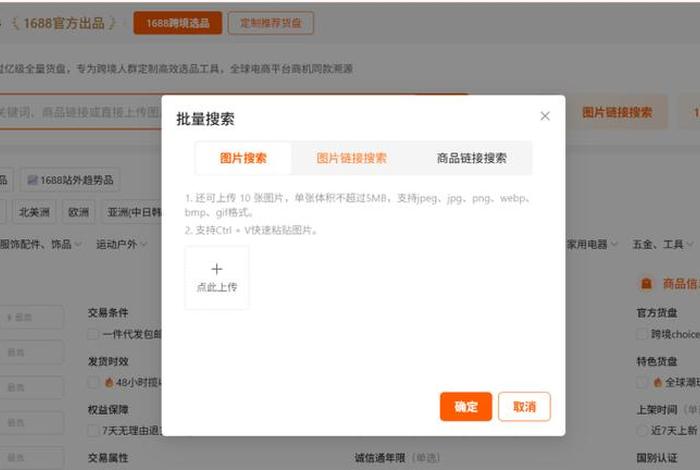Click the flame icon beside 48小时揽收
Image resolution: width=700 pixels, height=470 pixels.
click(108, 383)
